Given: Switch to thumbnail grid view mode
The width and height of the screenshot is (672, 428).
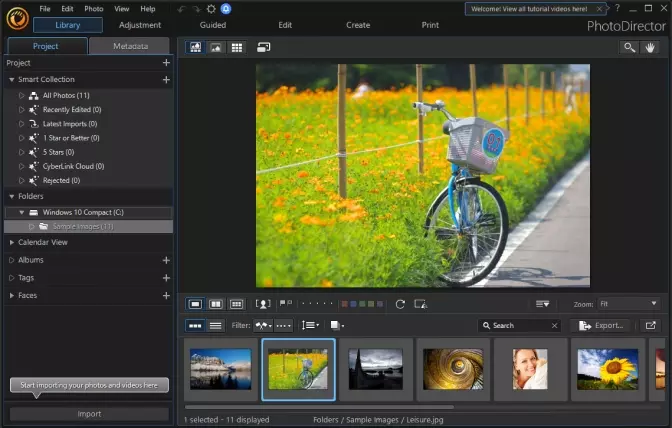Looking at the screenshot, I should point(237,47).
